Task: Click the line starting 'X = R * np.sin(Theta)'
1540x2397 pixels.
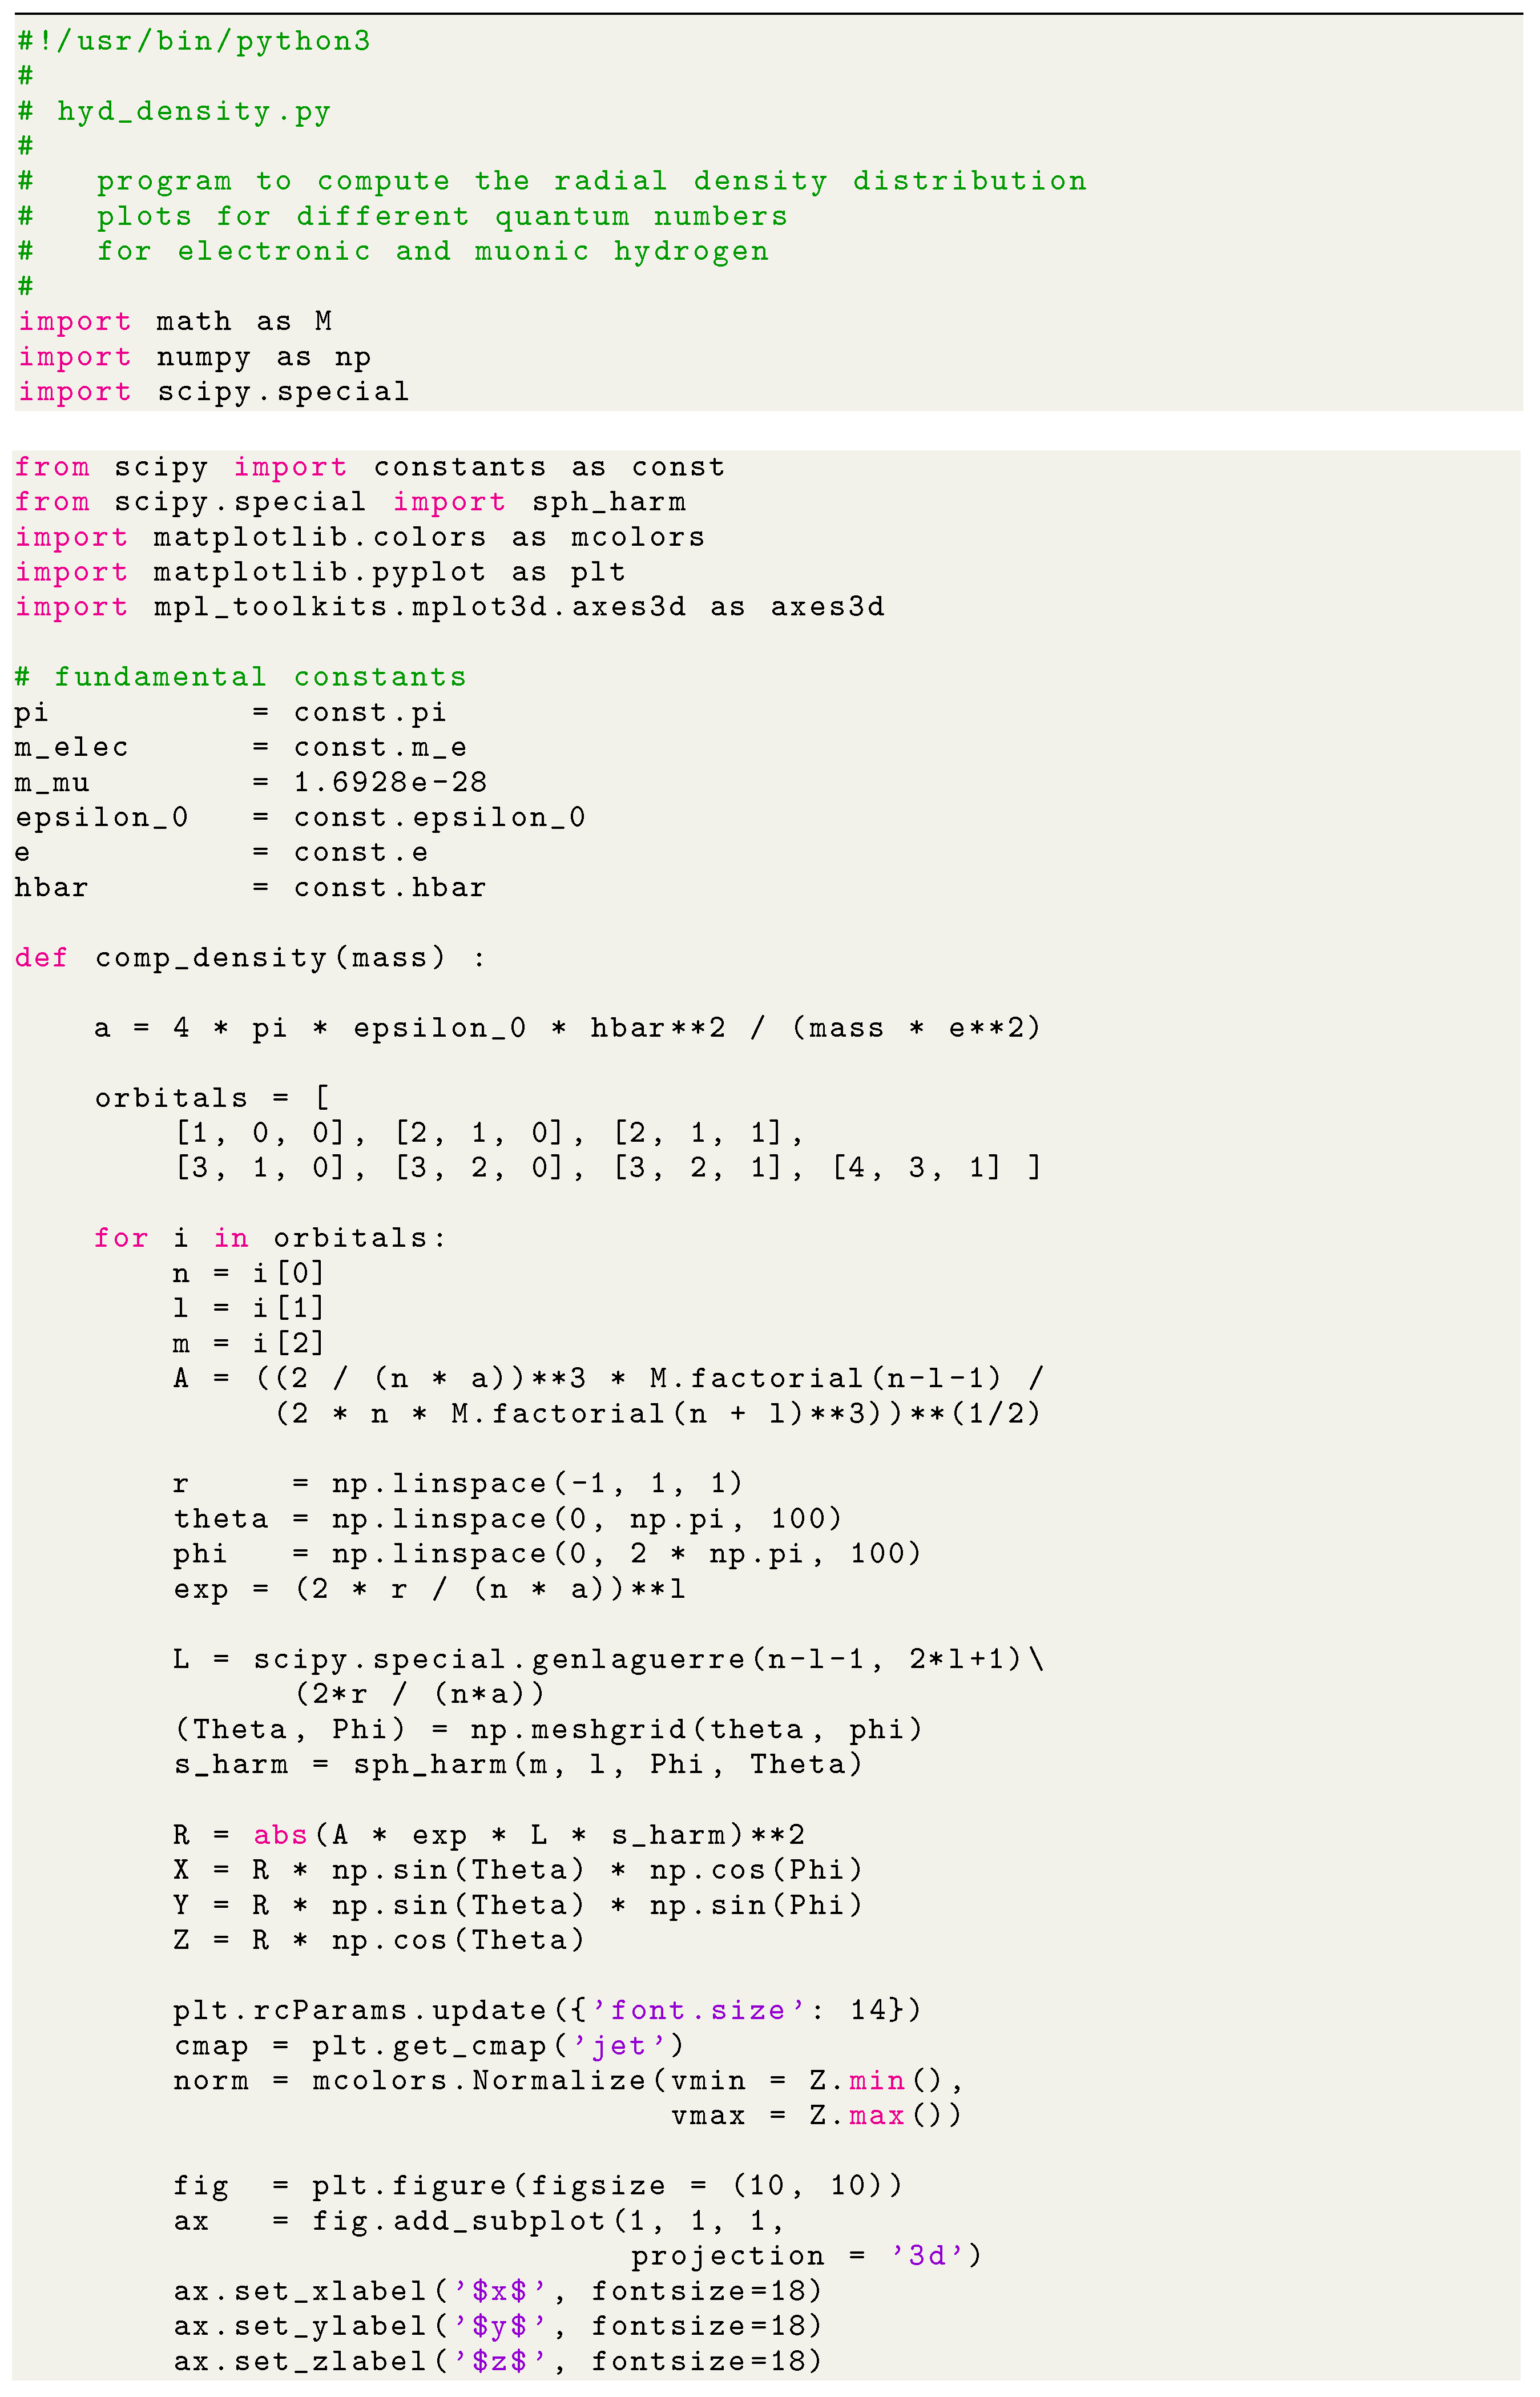Action: point(518,1870)
